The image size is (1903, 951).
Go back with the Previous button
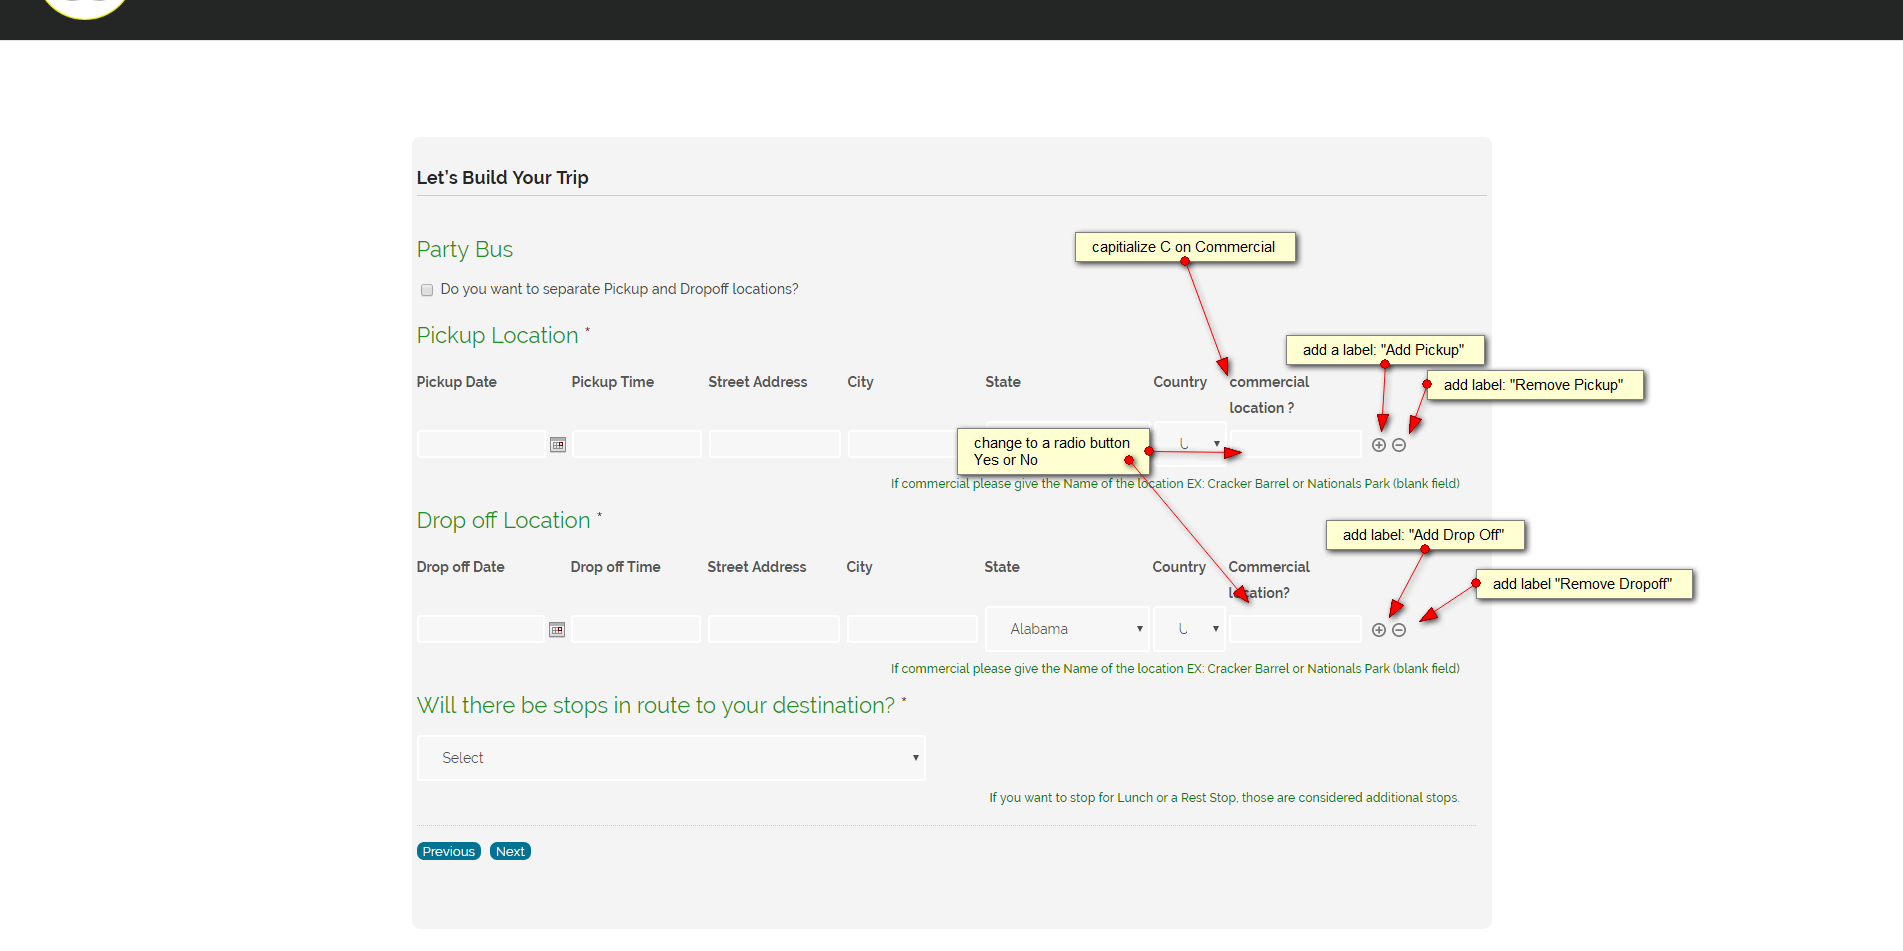(449, 852)
